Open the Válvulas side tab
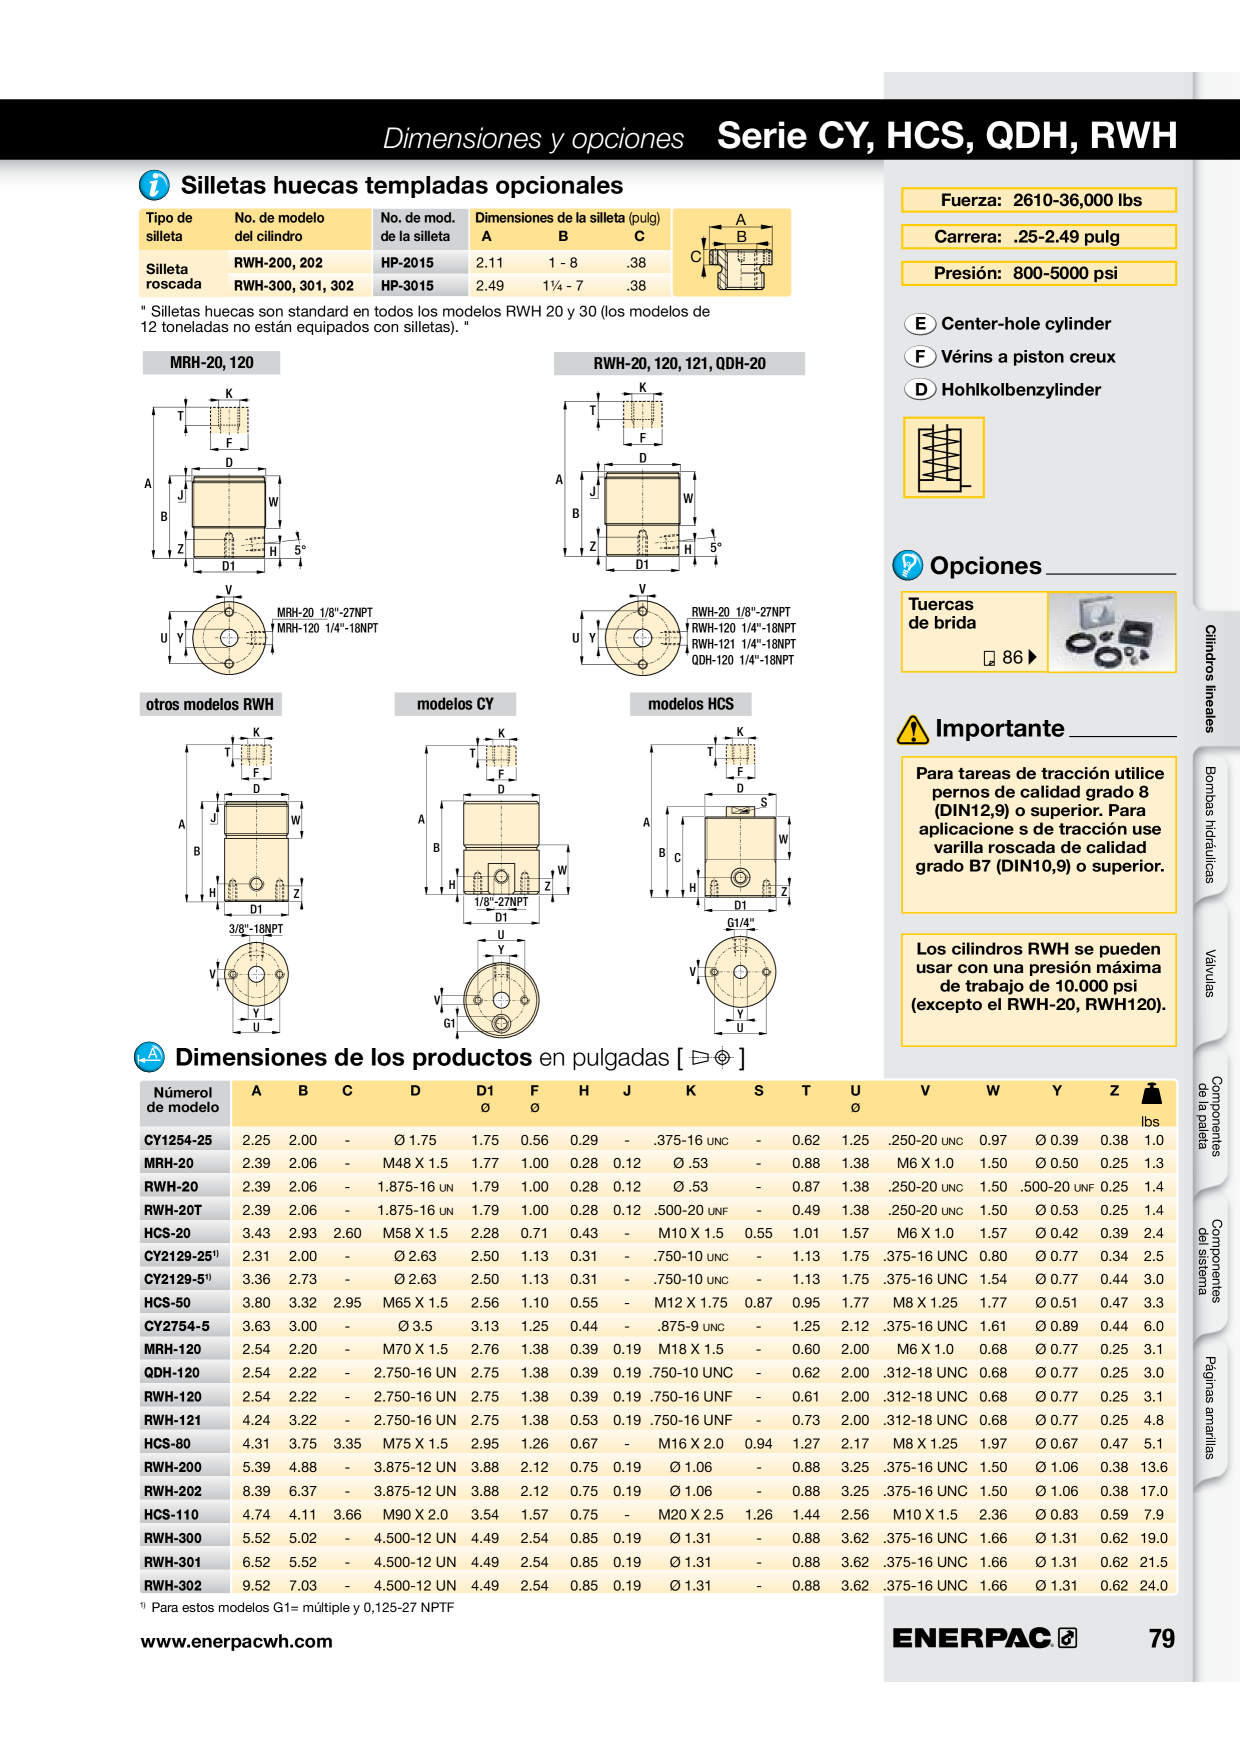 1210,973
